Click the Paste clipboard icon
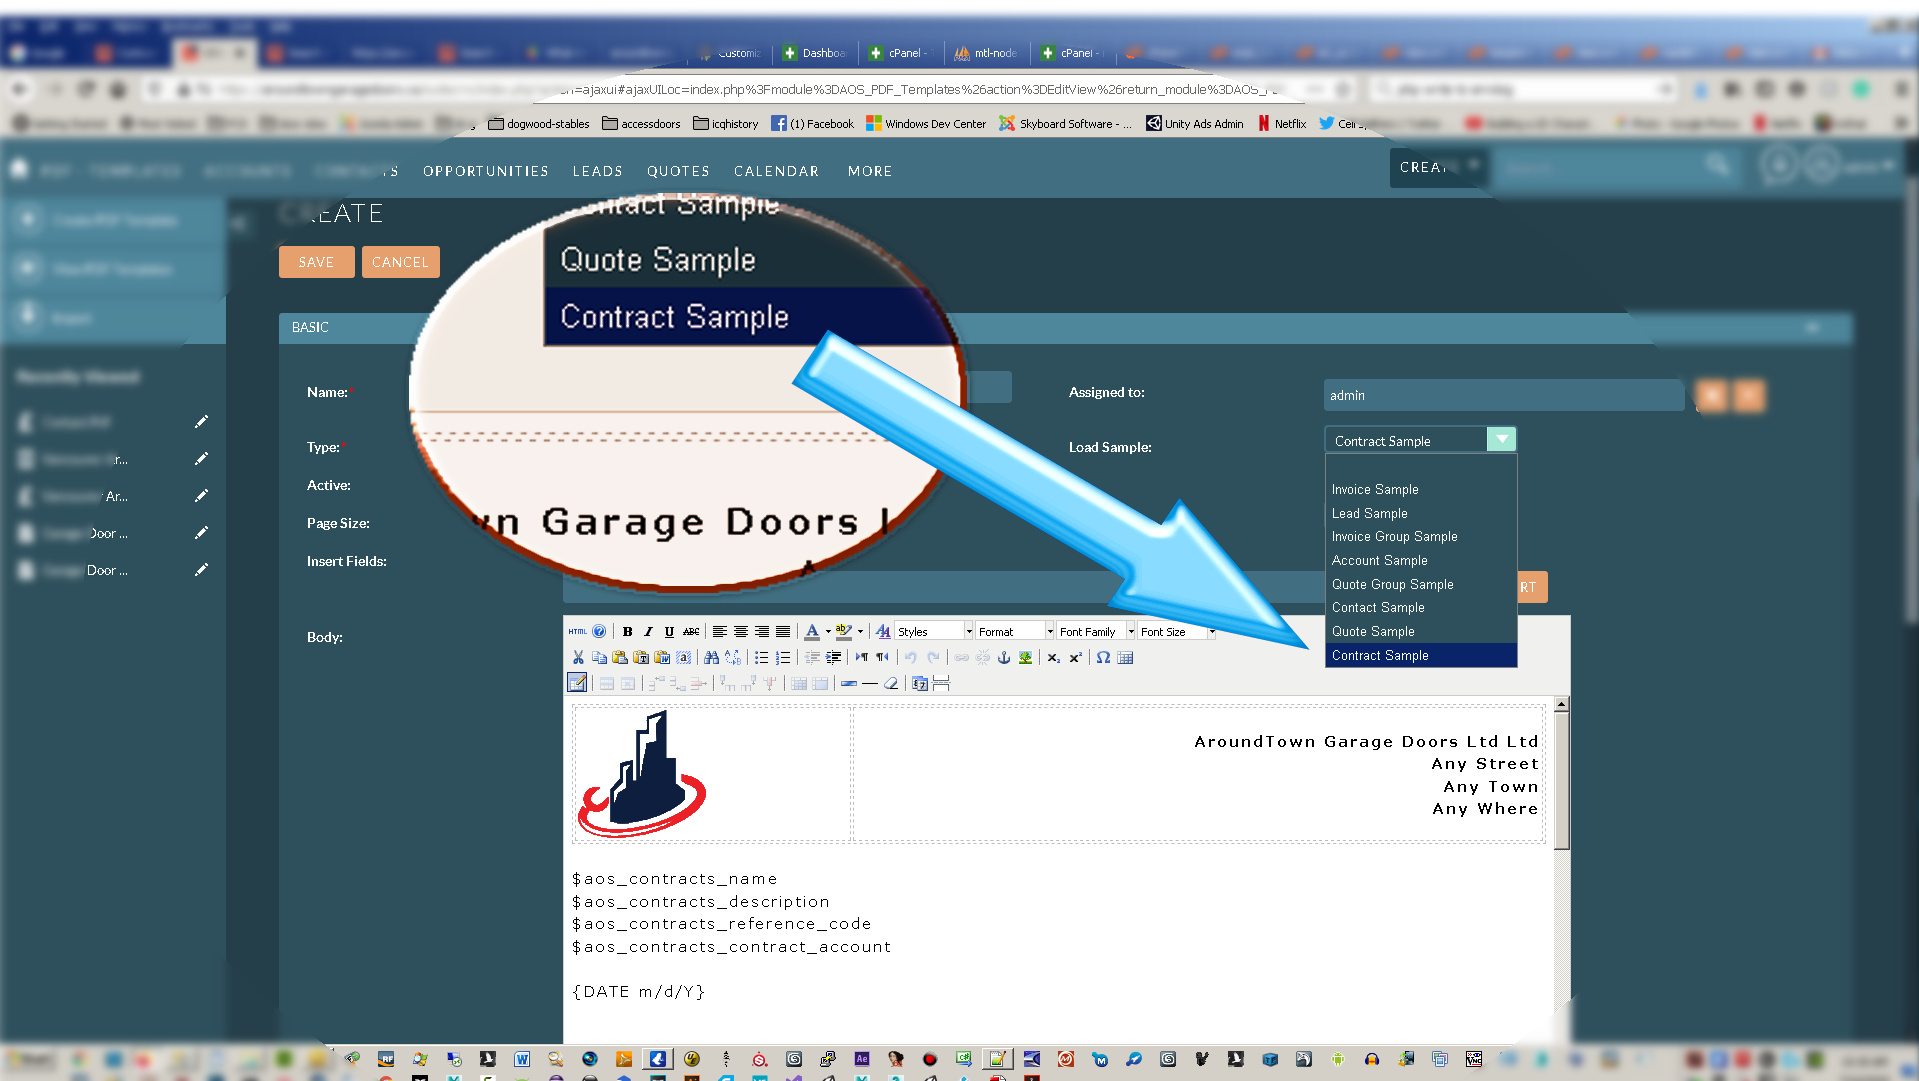 [620, 658]
